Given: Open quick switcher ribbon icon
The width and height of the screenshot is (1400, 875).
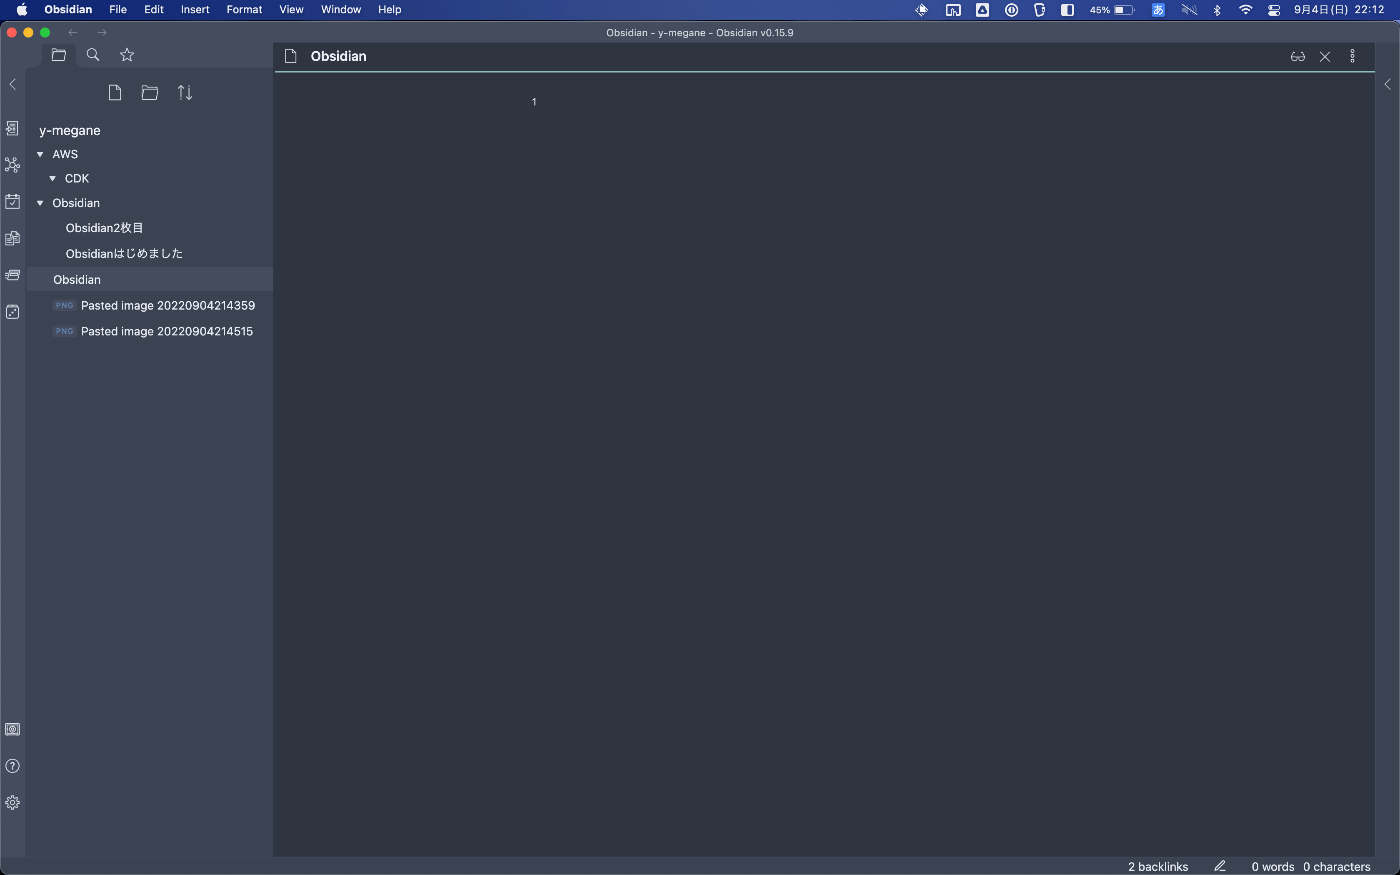Looking at the screenshot, I should 12,128.
